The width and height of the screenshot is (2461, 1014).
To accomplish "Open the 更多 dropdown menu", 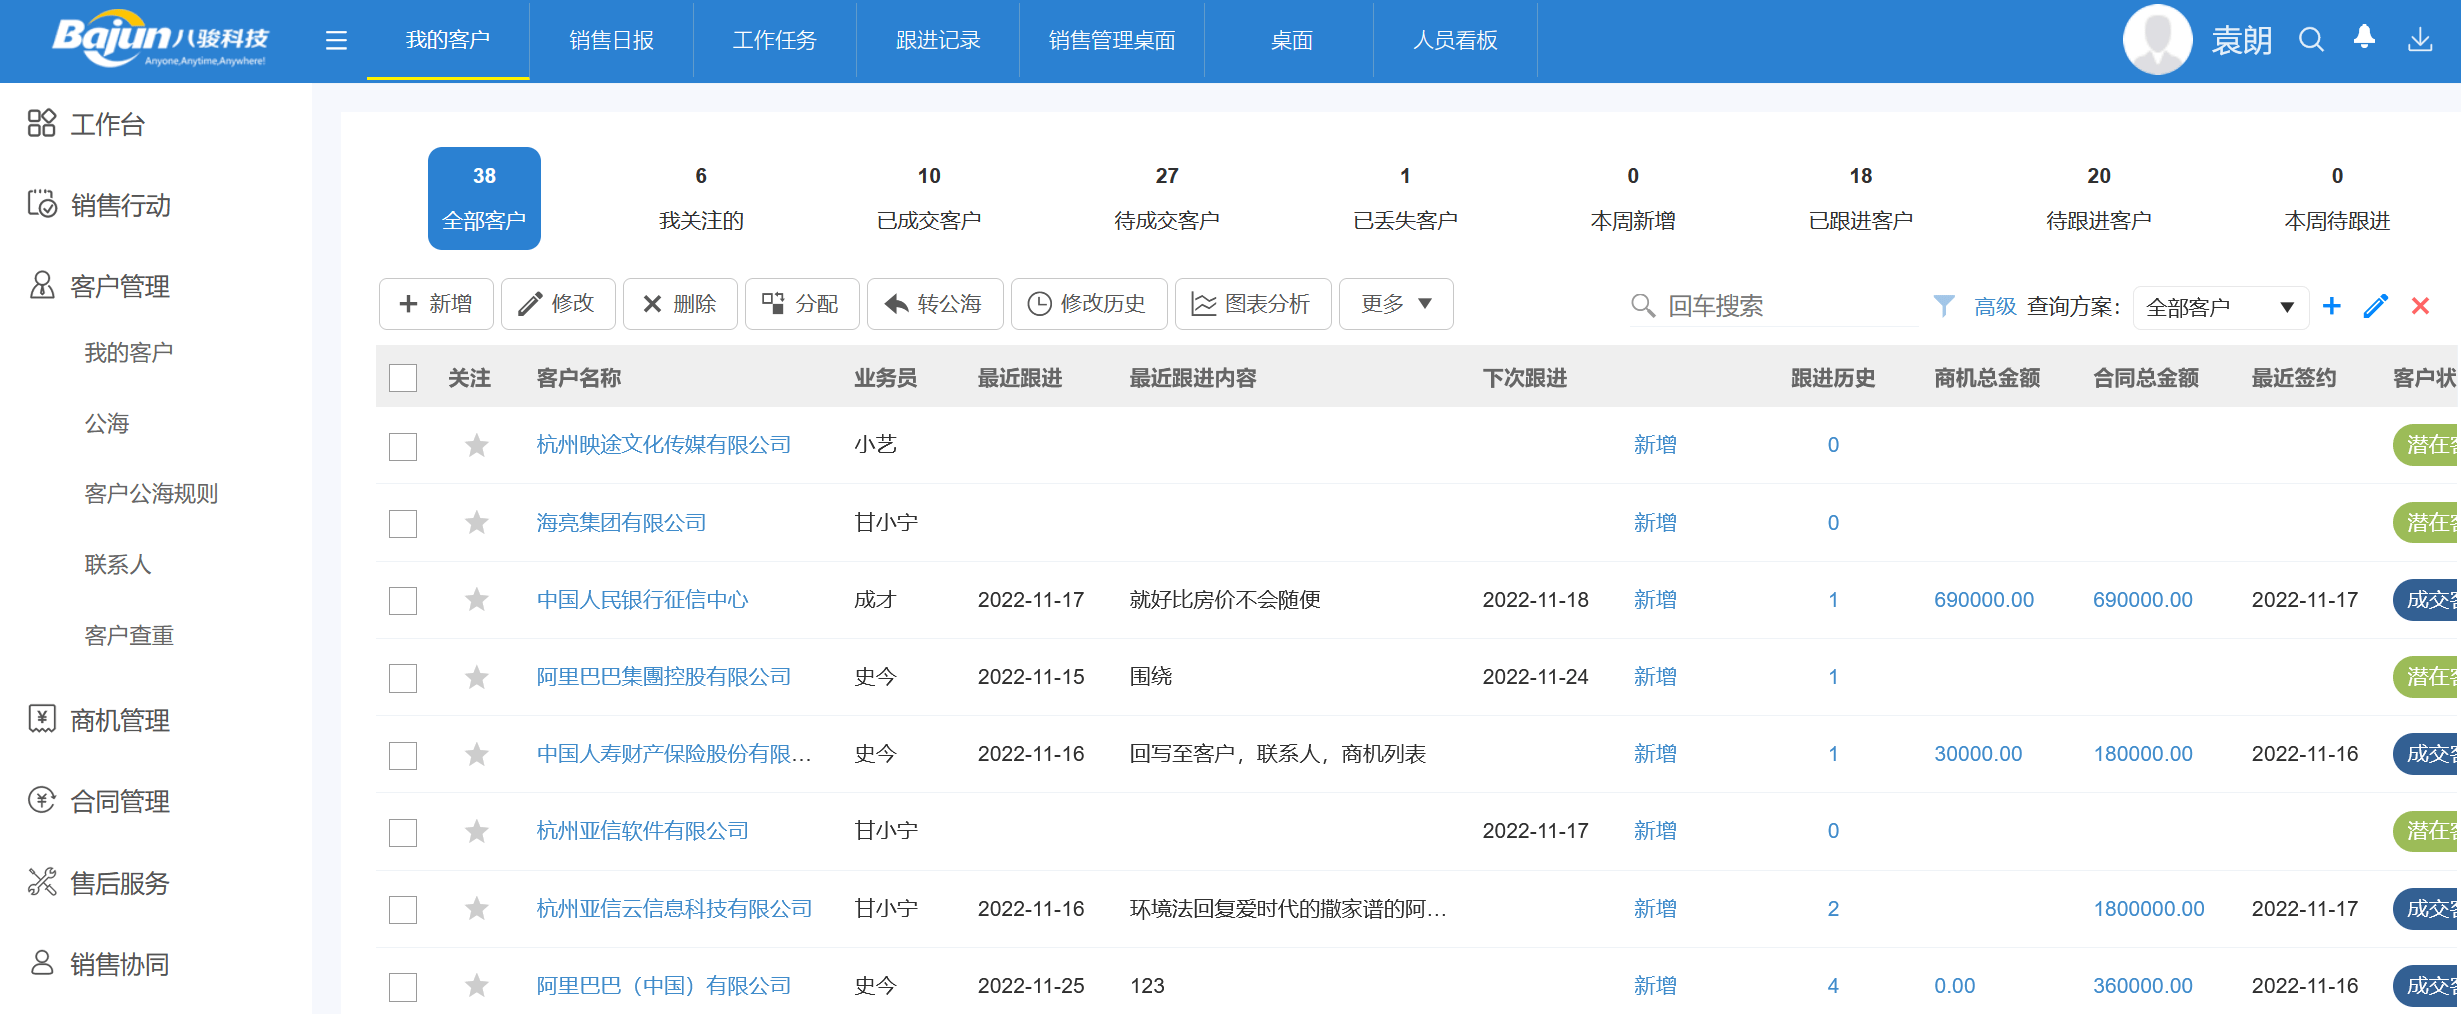I will [1396, 304].
